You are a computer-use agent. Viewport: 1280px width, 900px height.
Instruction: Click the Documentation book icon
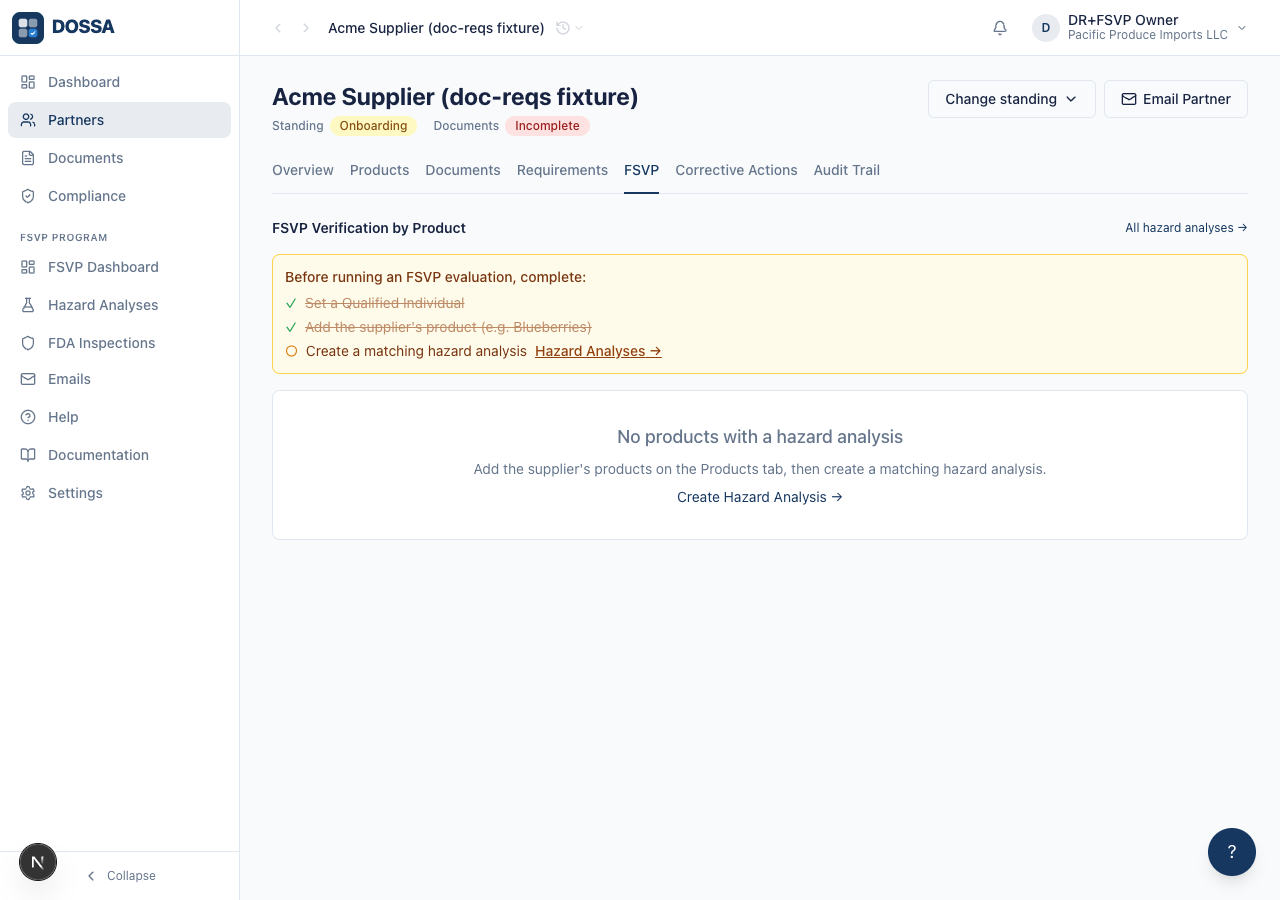[28, 455]
